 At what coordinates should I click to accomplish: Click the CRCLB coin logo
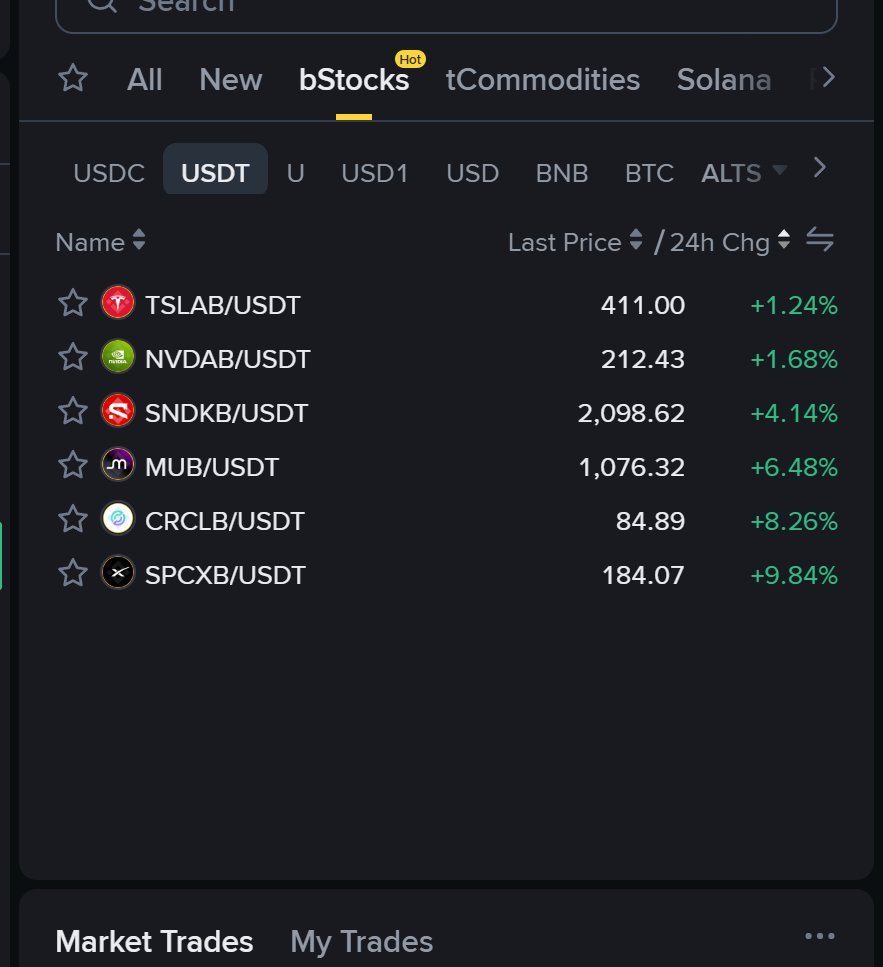tap(118, 519)
